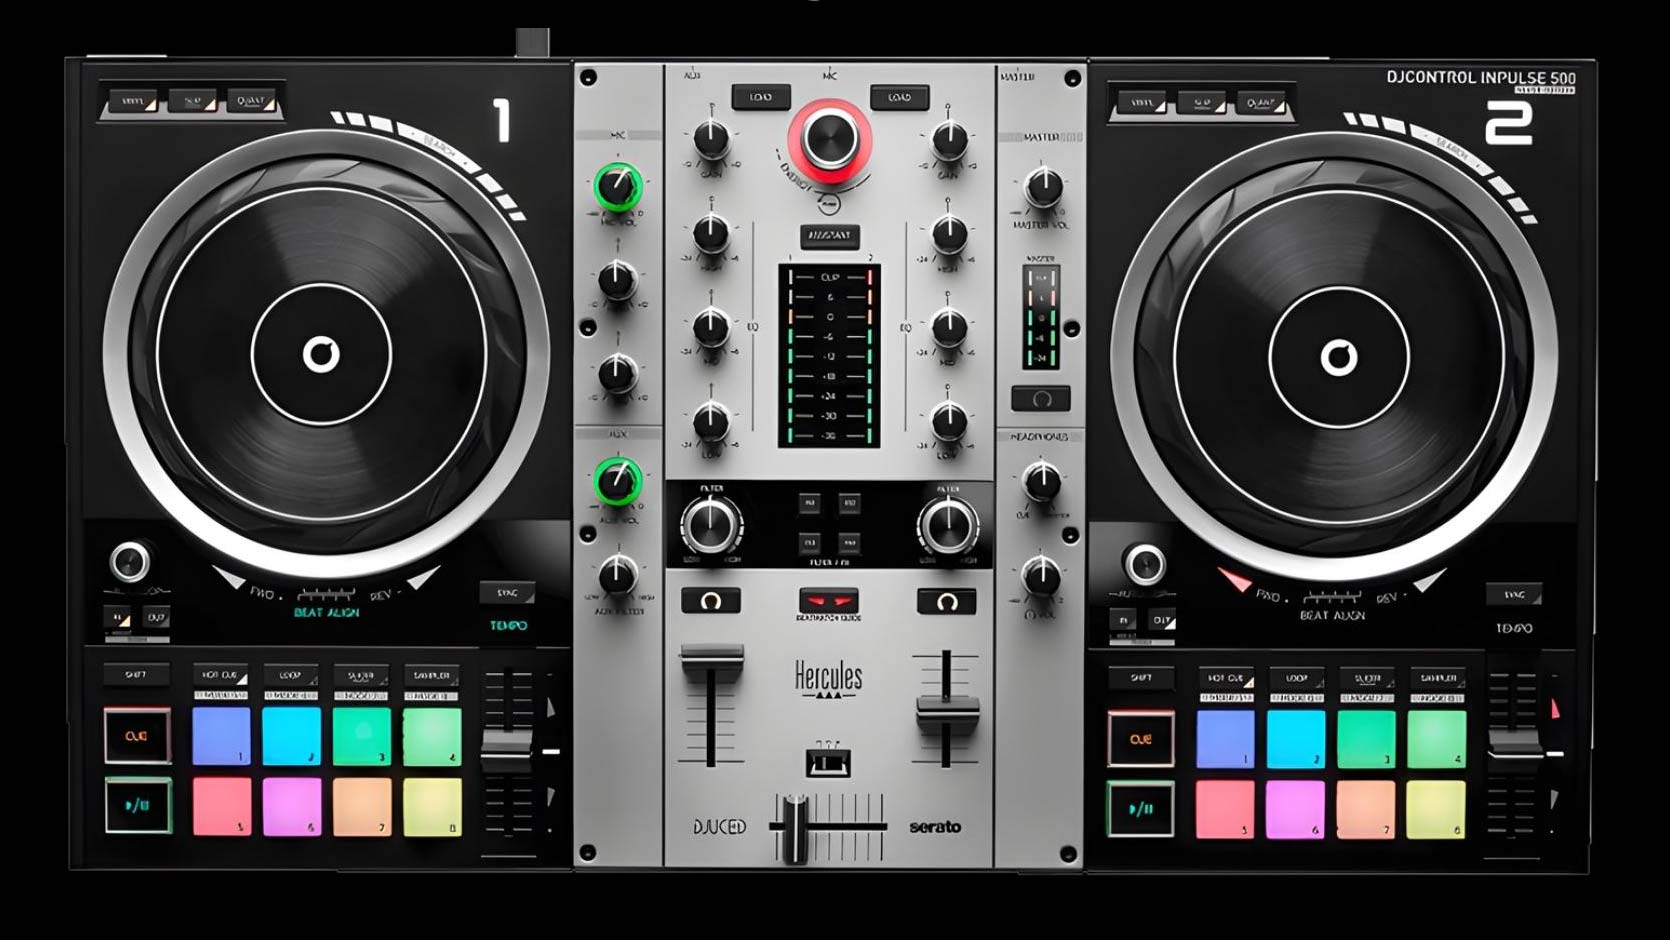Select Sampler pad mode on deck 2
Image resolution: width=1670 pixels, height=940 pixels.
click(1436, 678)
